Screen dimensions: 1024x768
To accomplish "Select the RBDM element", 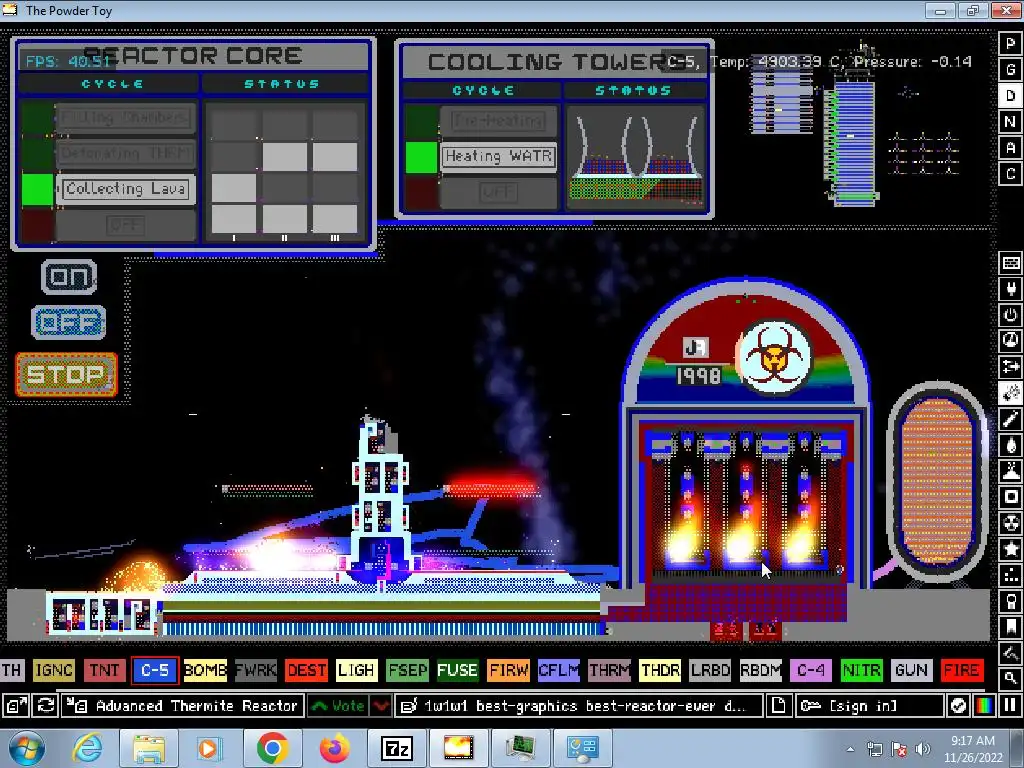I will pyautogui.click(x=761, y=671).
